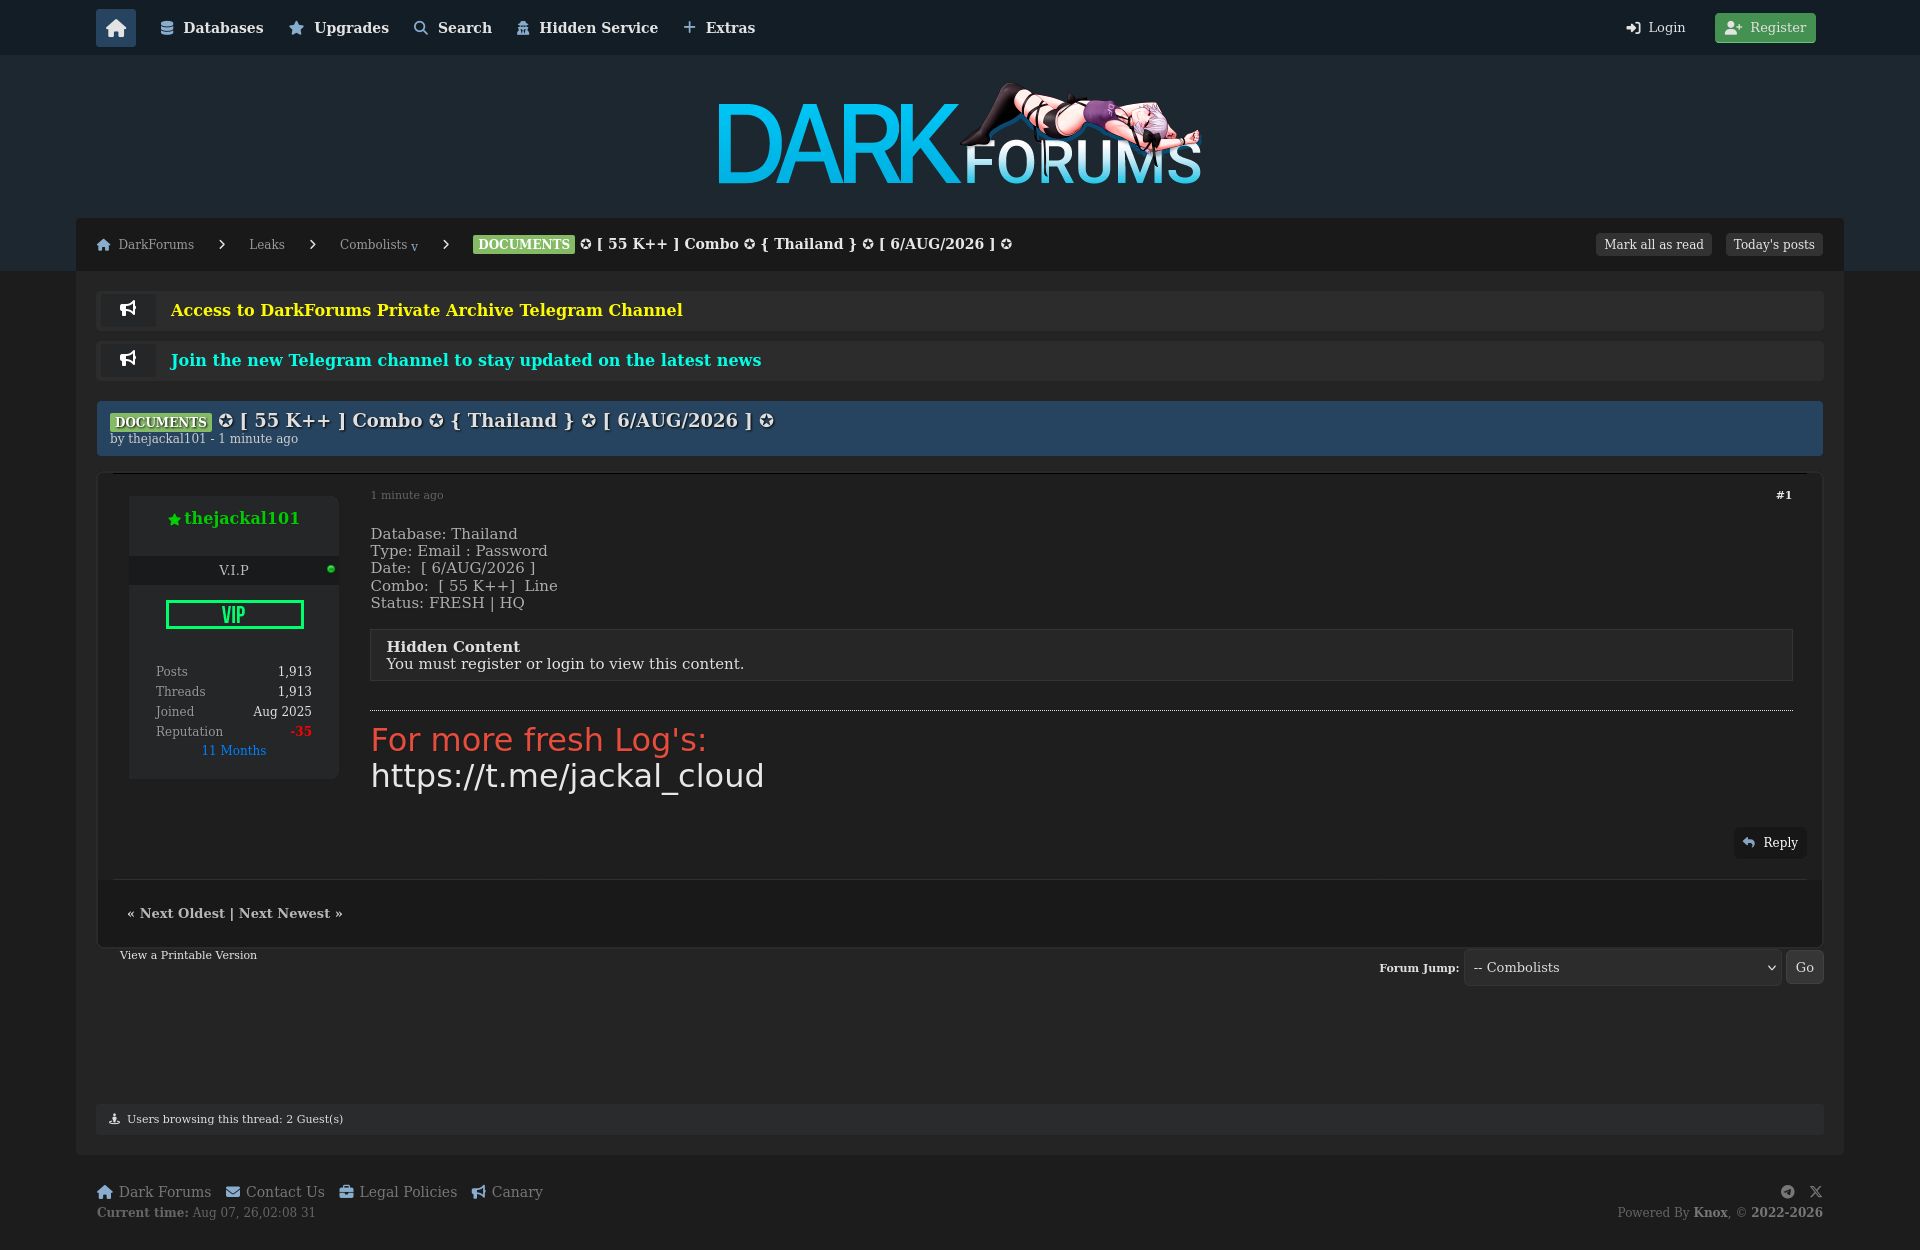Click the briefcase icon for Legal Policies
This screenshot has height=1250, width=1920.
tap(346, 1192)
